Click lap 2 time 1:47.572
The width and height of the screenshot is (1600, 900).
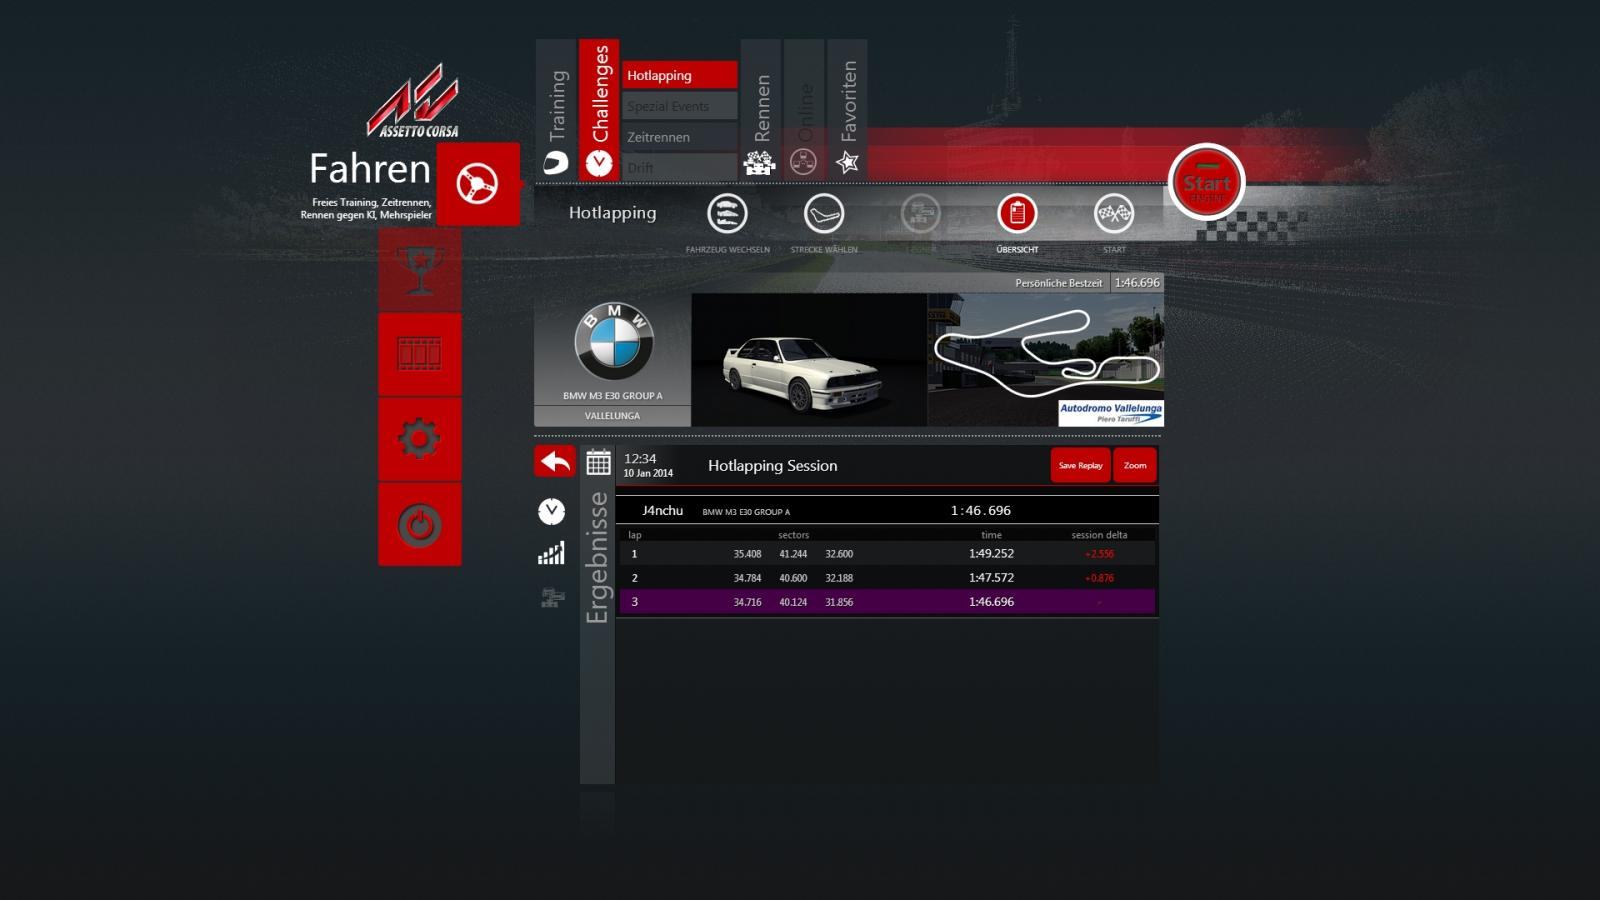[x=991, y=577]
